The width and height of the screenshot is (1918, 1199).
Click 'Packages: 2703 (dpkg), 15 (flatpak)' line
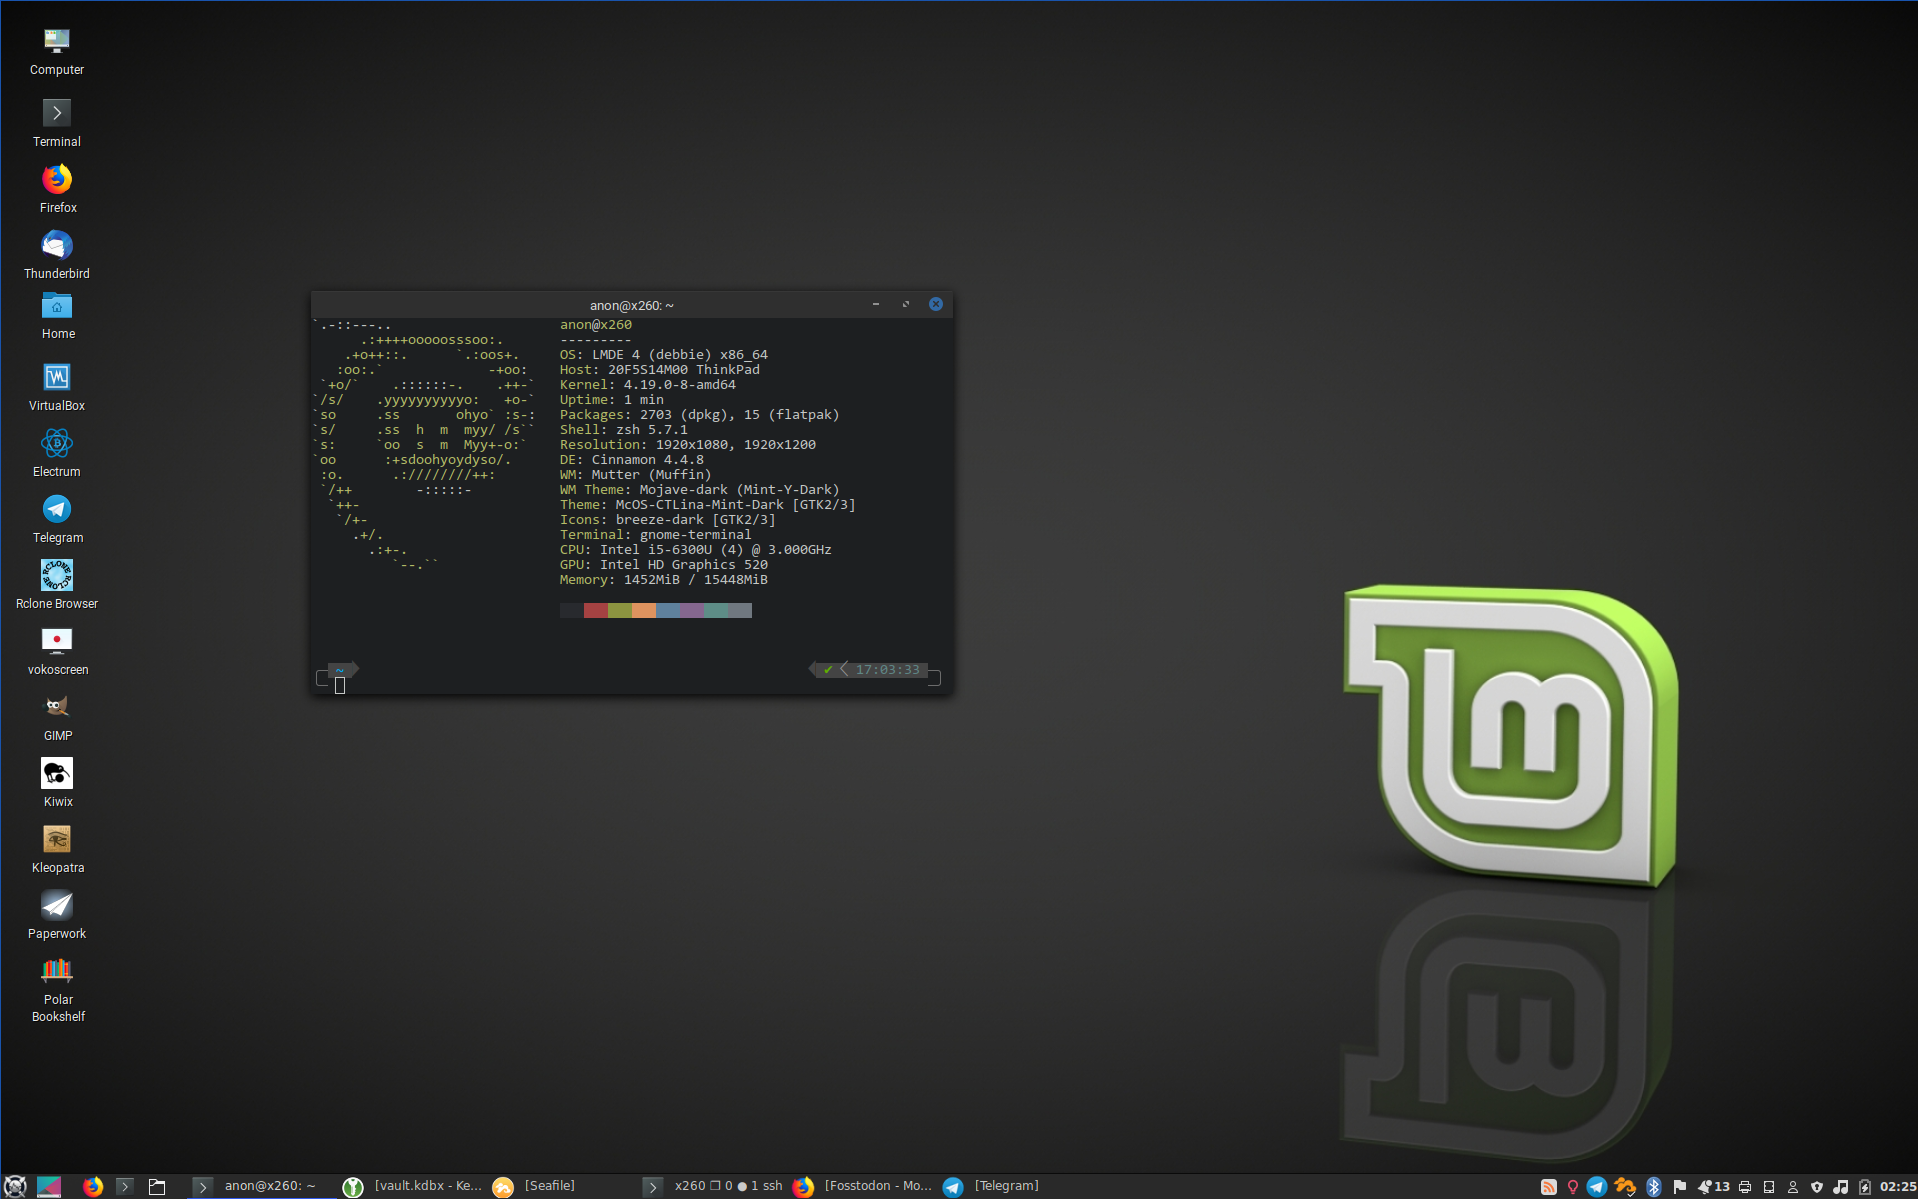point(700,415)
